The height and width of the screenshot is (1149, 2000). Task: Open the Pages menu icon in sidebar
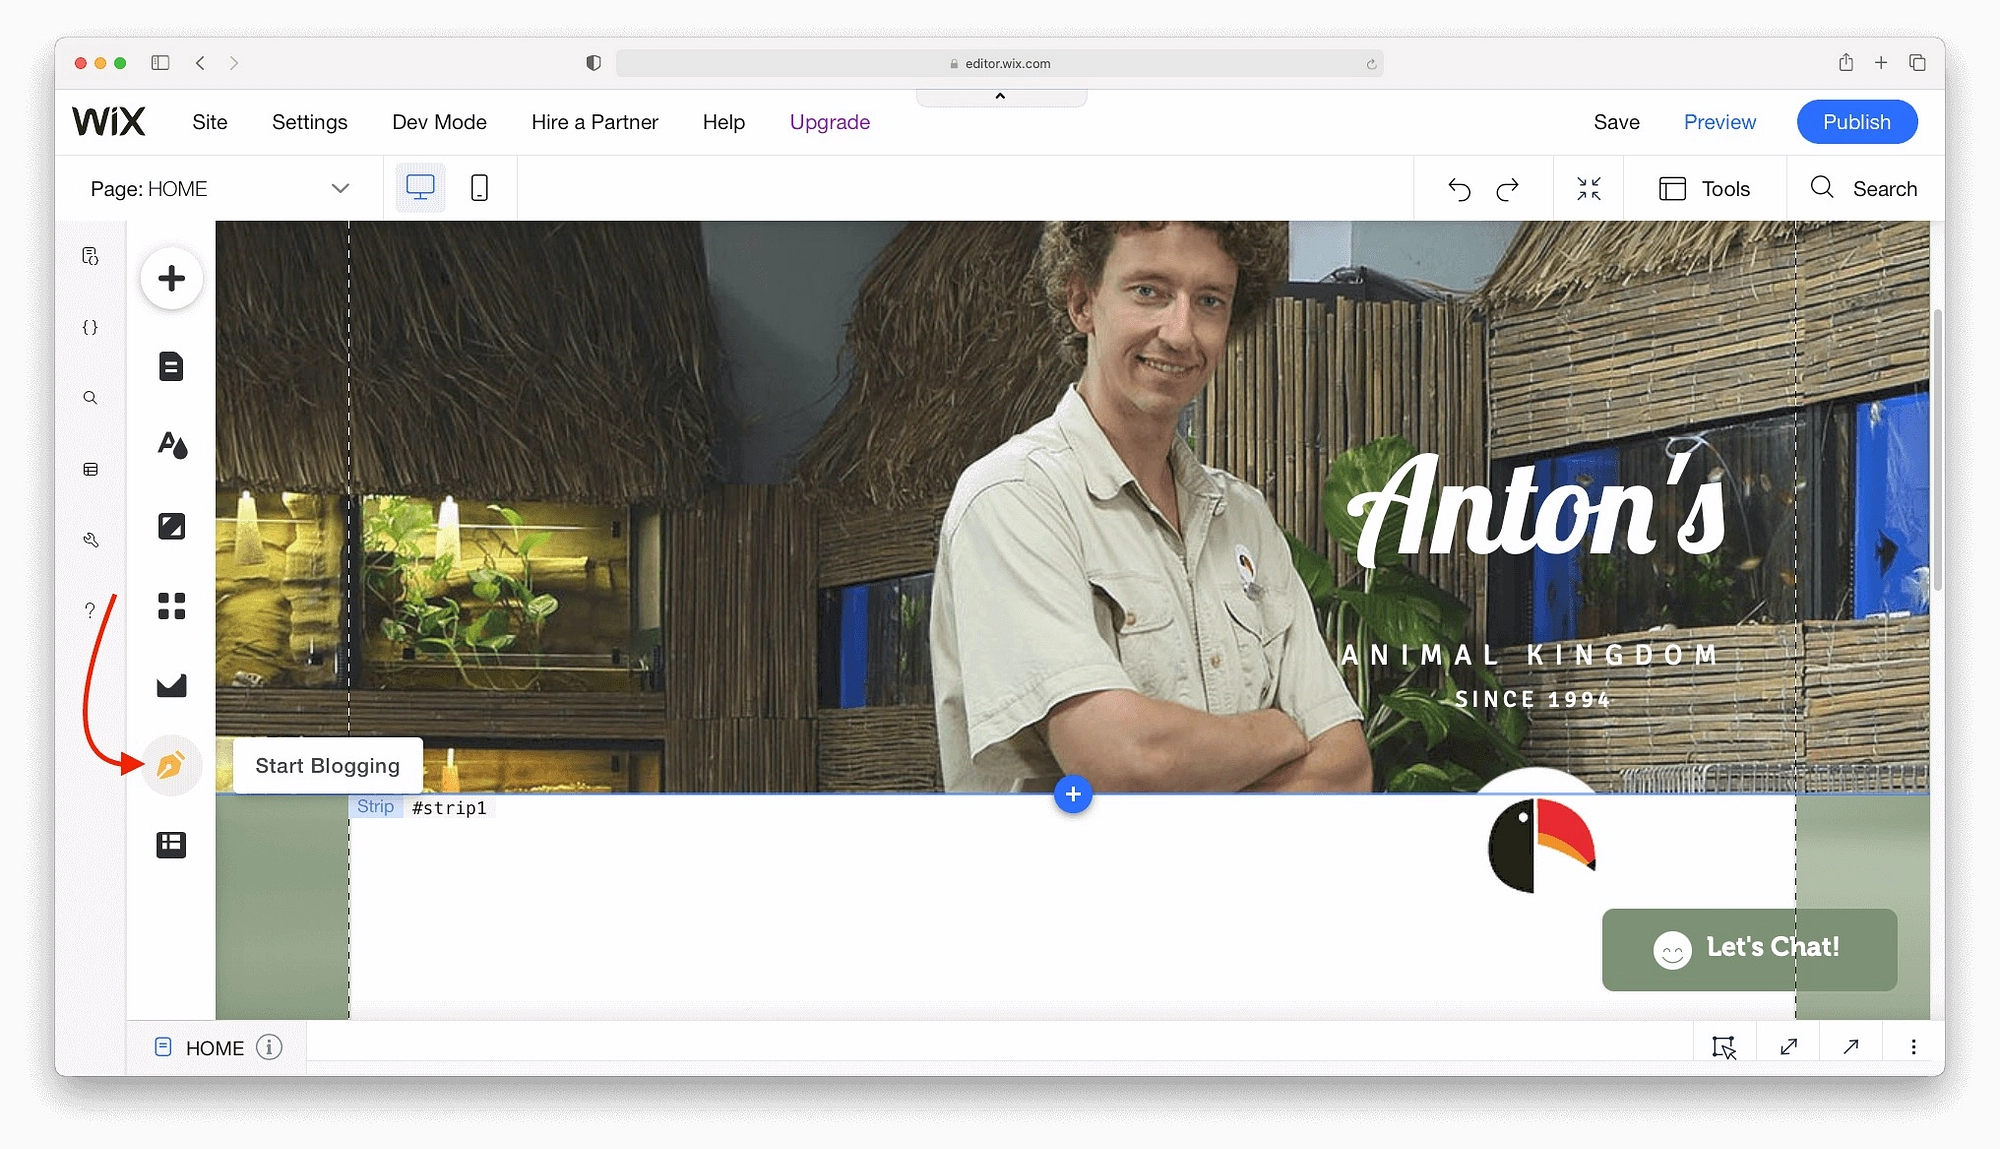click(171, 366)
